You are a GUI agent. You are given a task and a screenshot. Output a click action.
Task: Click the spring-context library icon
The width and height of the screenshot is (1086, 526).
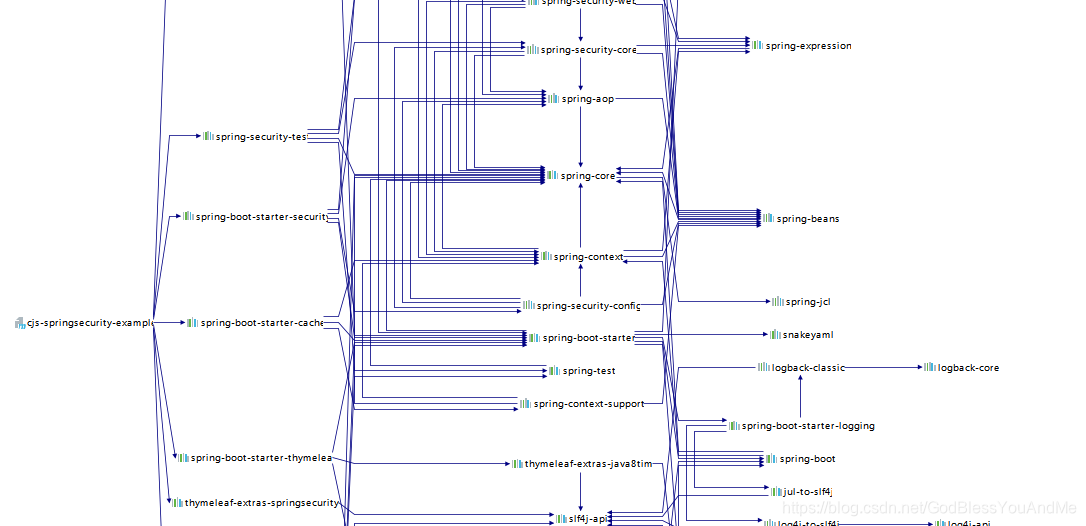(x=546, y=257)
